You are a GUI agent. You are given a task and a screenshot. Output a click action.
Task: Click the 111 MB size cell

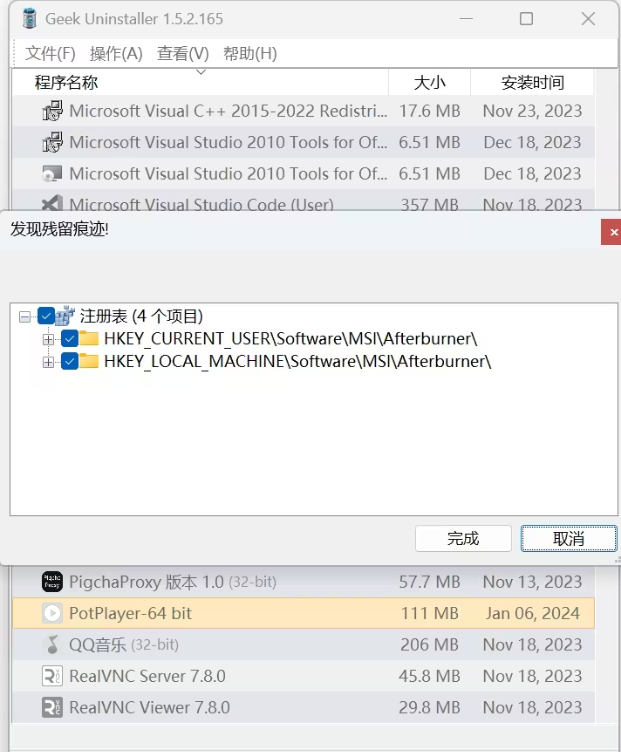coord(429,613)
